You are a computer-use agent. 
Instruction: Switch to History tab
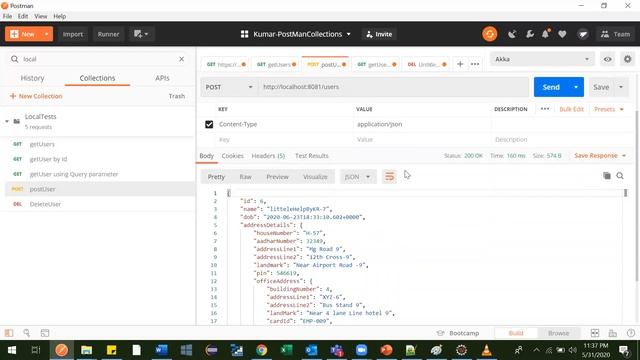point(32,78)
